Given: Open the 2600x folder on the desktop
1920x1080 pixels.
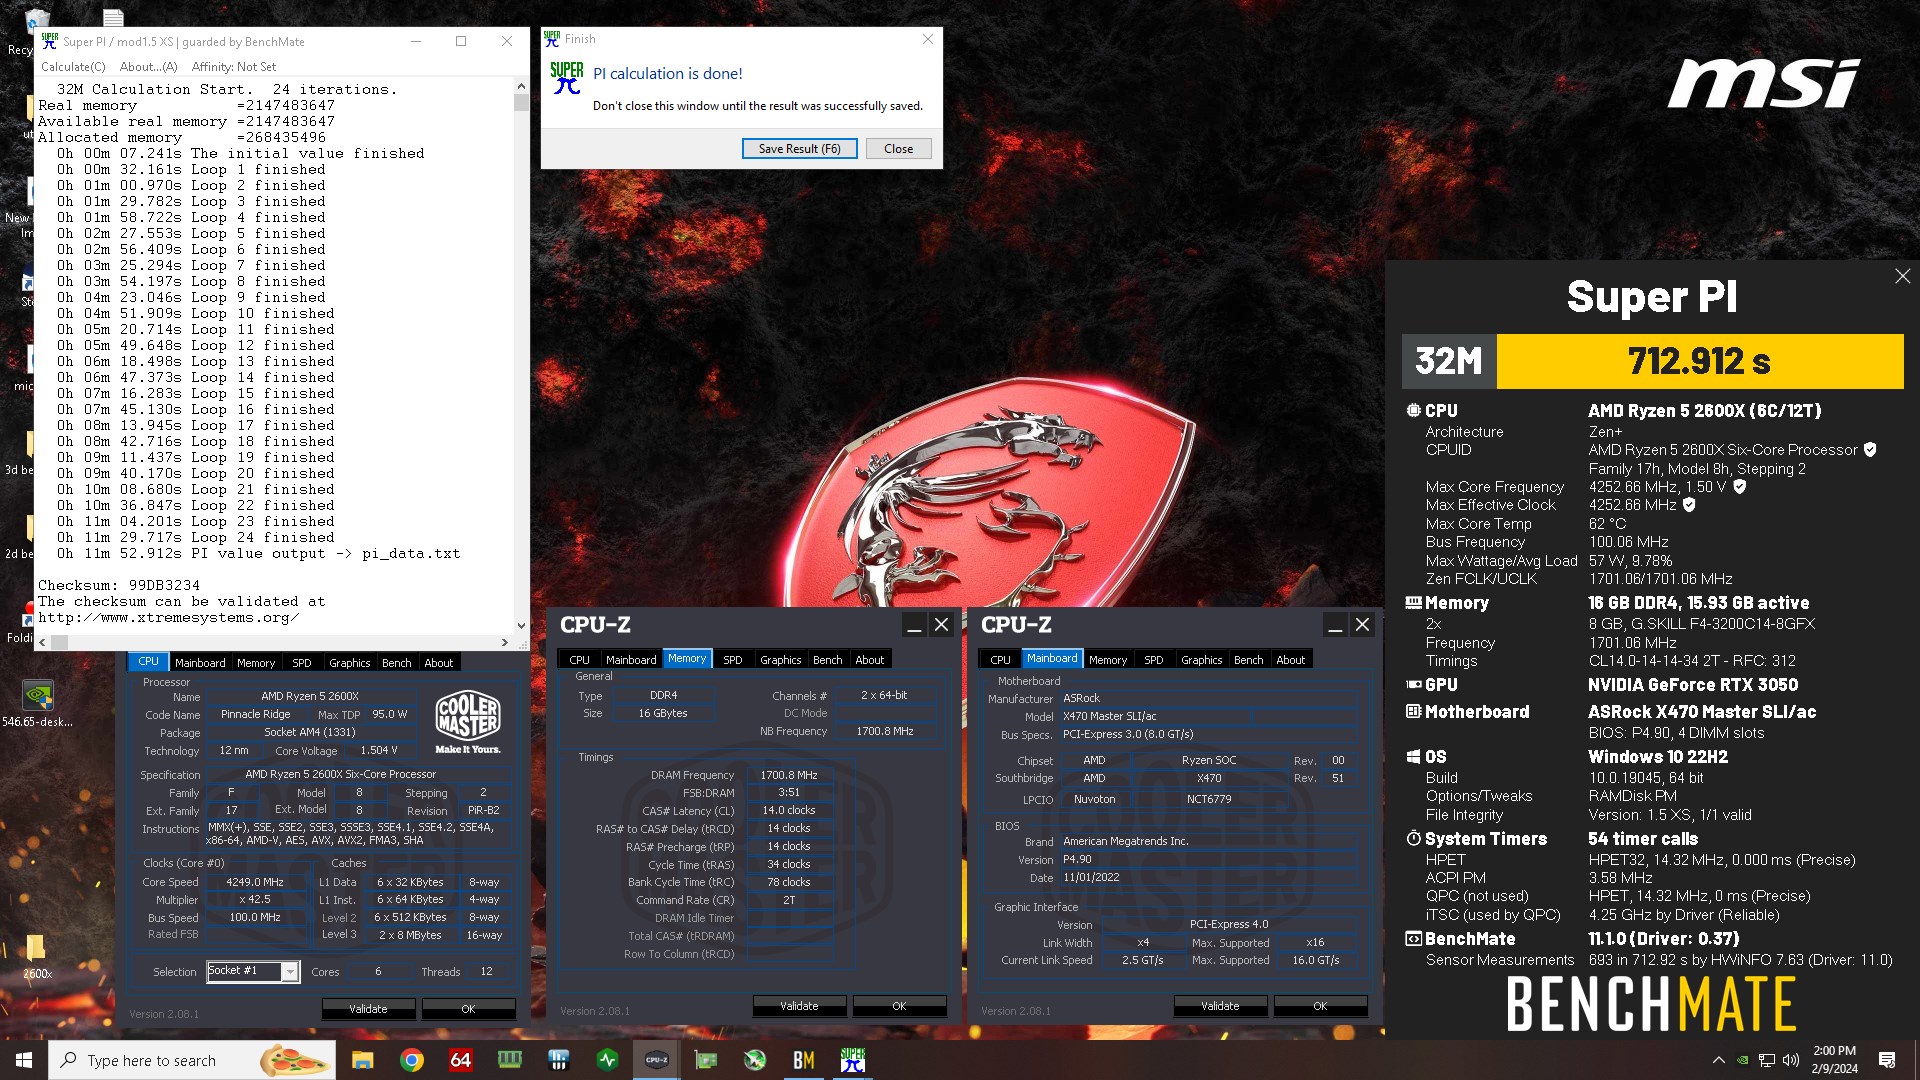Looking at the screenshot, I should [36, 956].
